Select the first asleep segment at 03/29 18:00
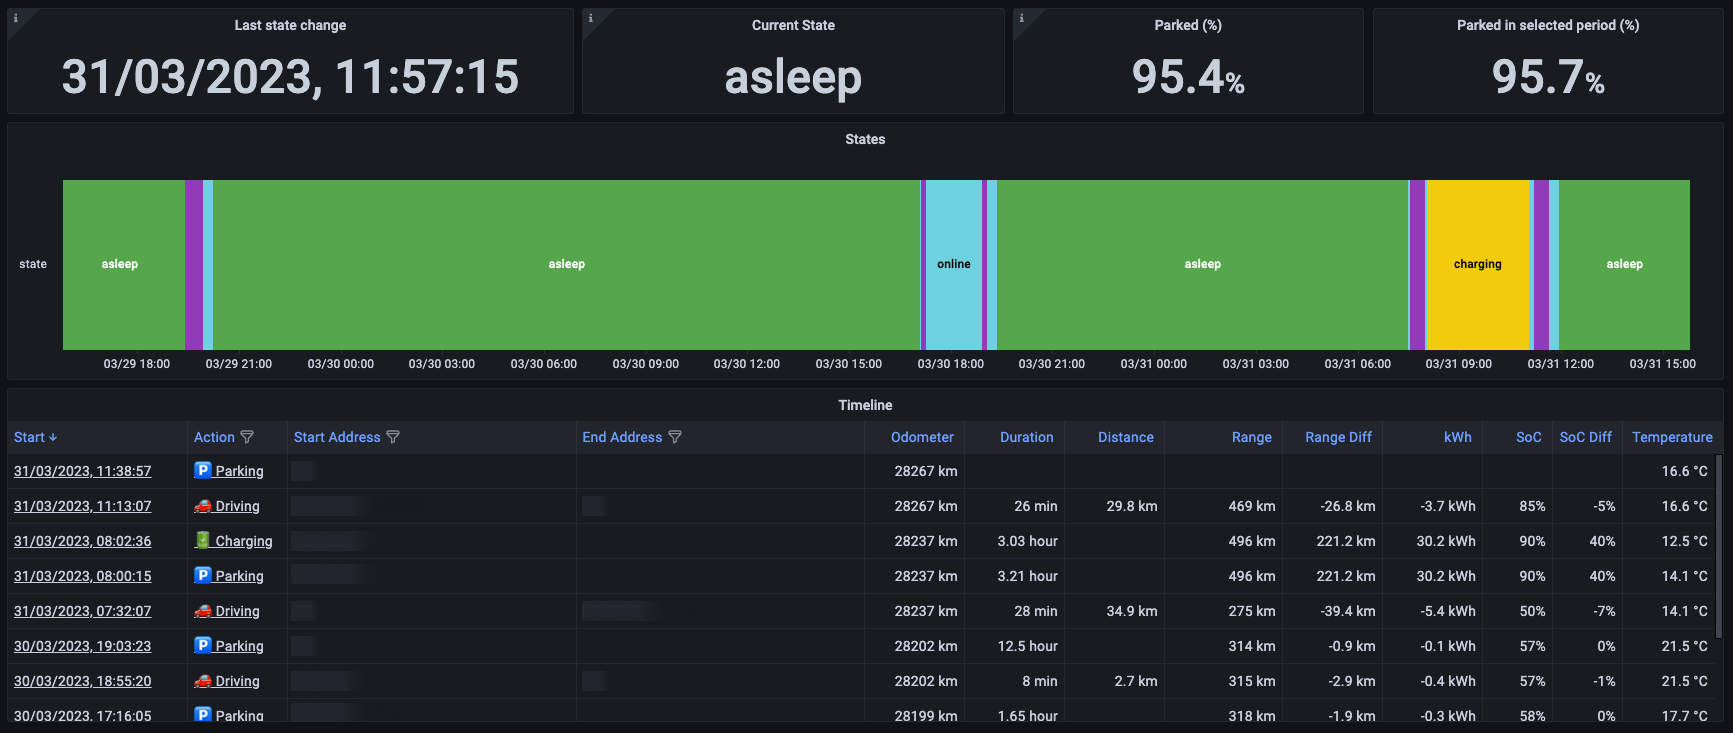 (x=124, y=264)
